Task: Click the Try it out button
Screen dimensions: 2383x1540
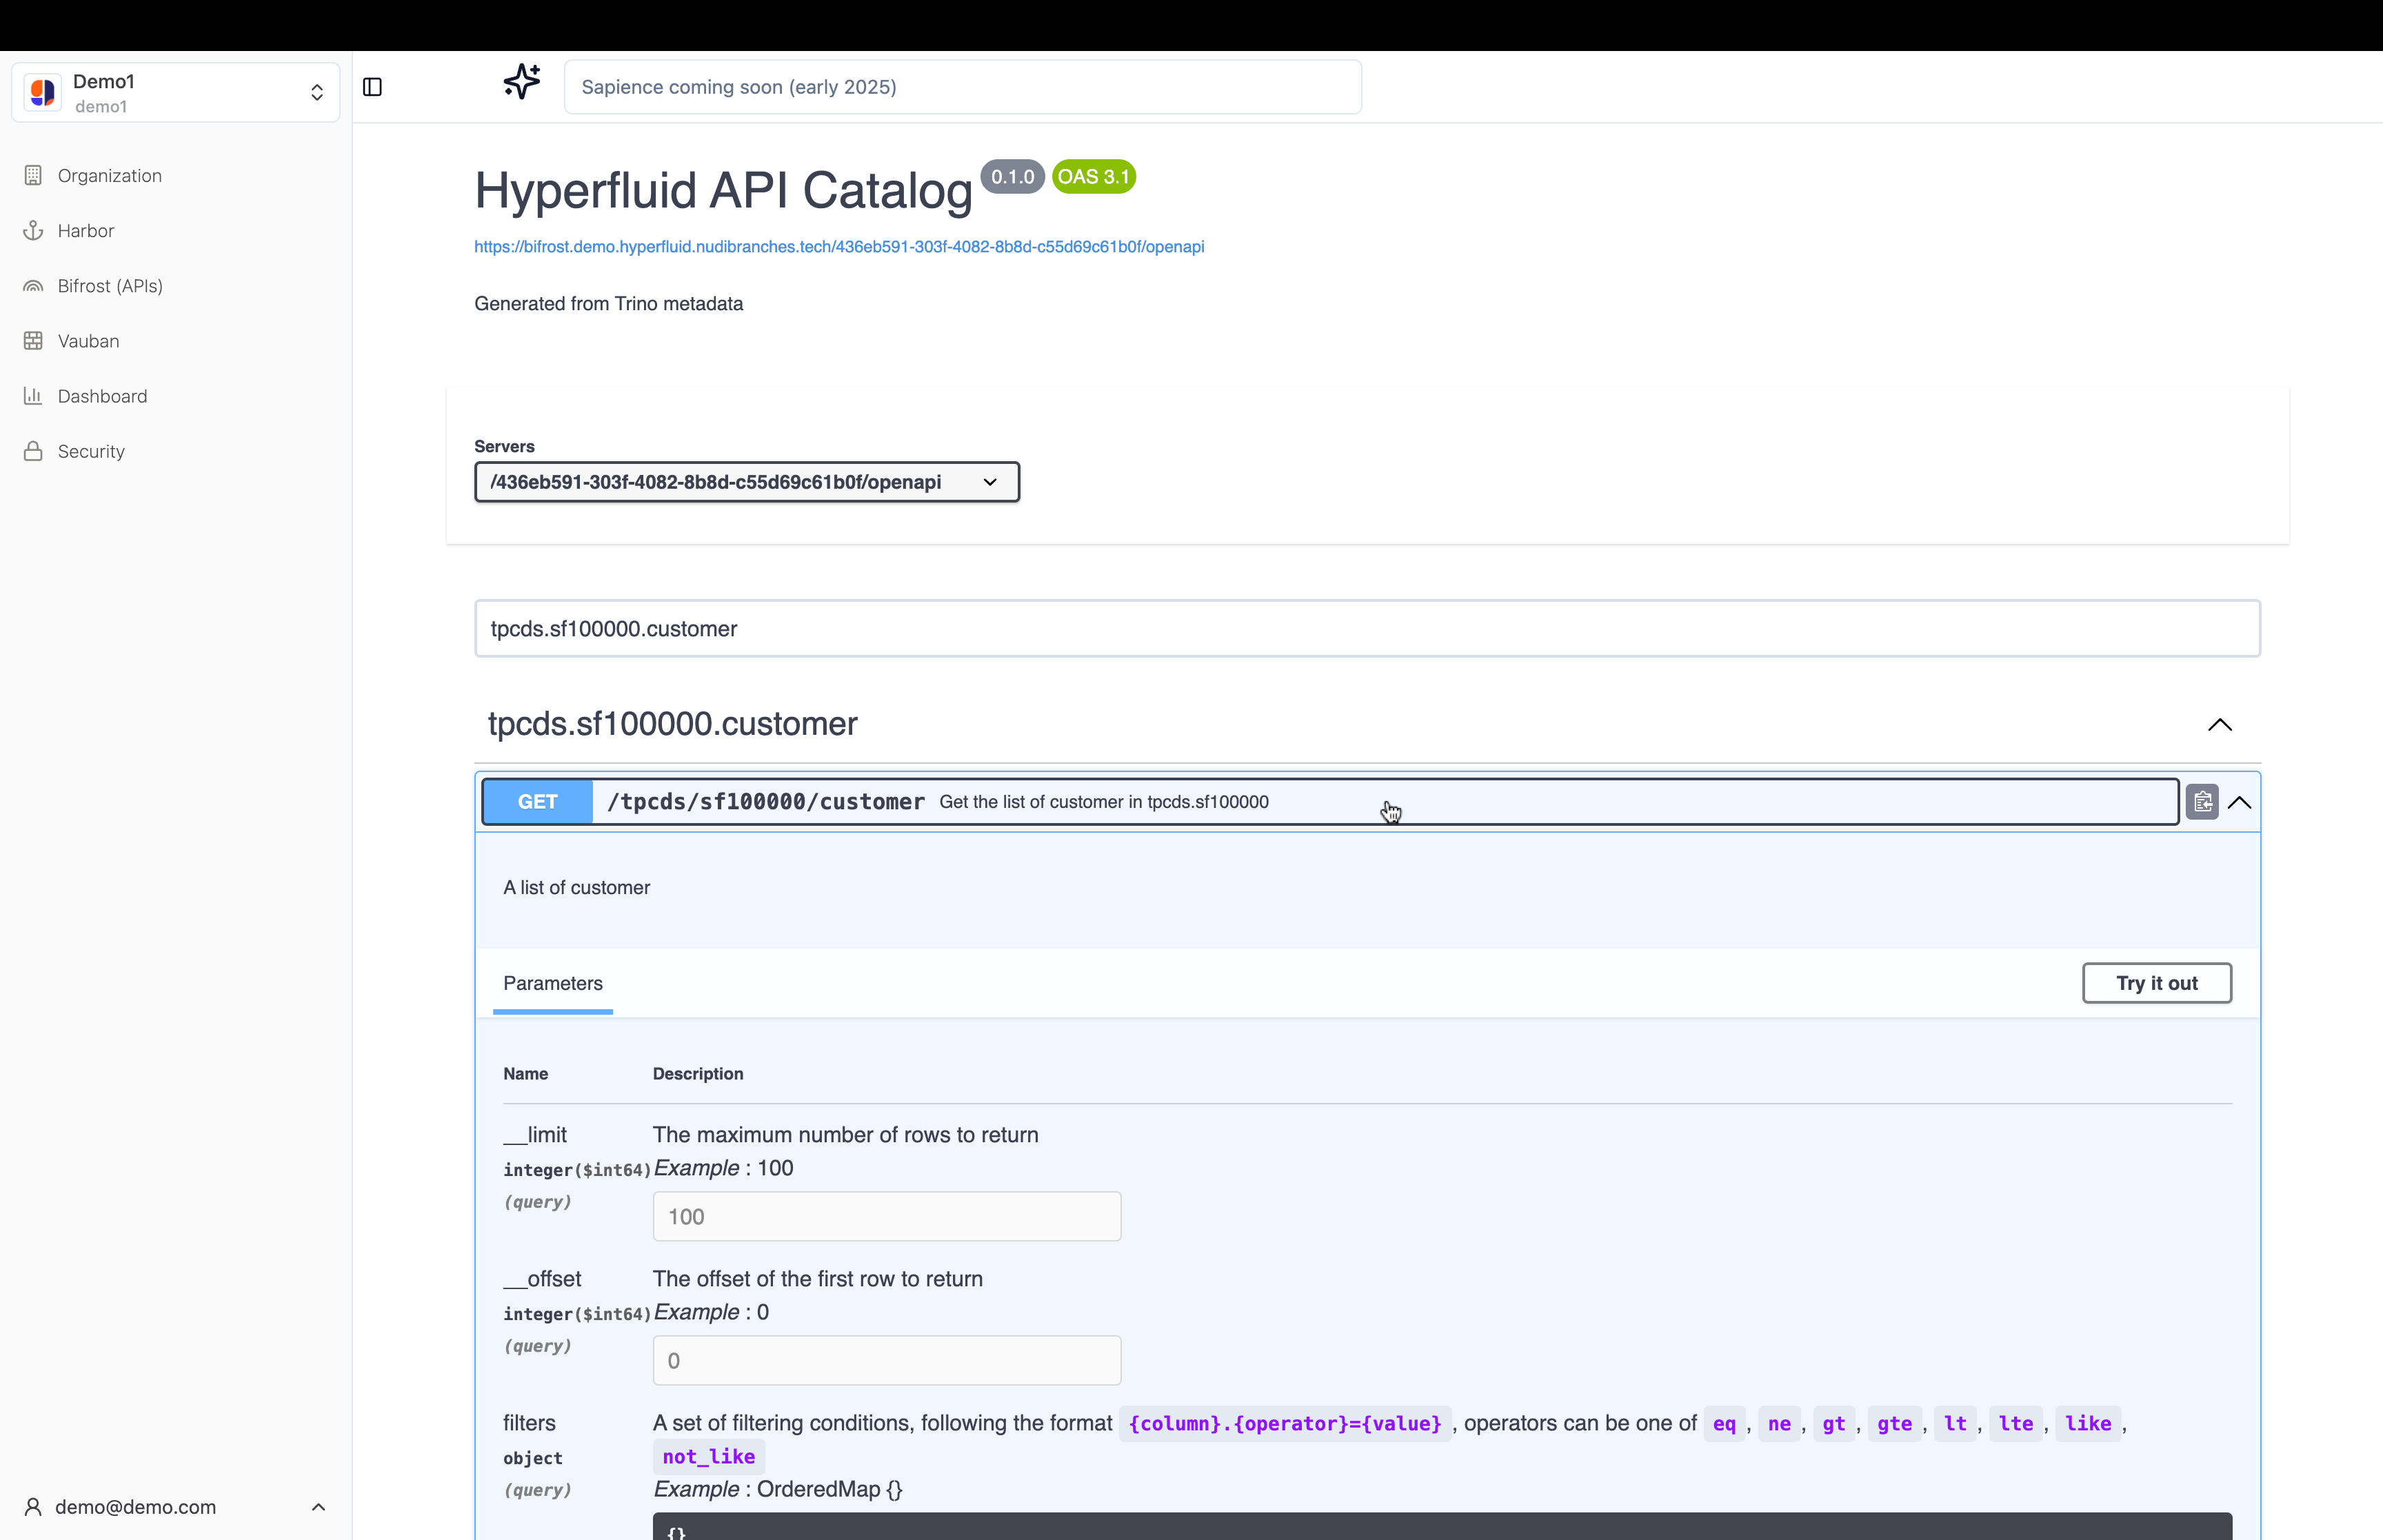Action: coord(2157,983)
